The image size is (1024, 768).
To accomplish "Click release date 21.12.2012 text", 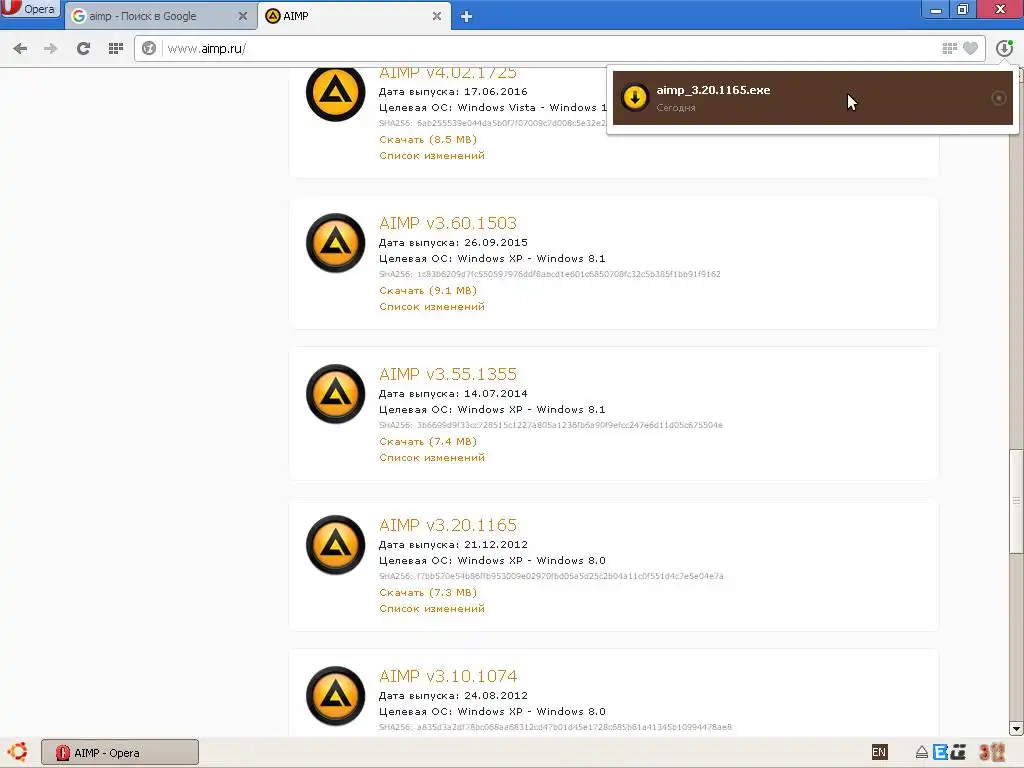I will coord(496,545).
